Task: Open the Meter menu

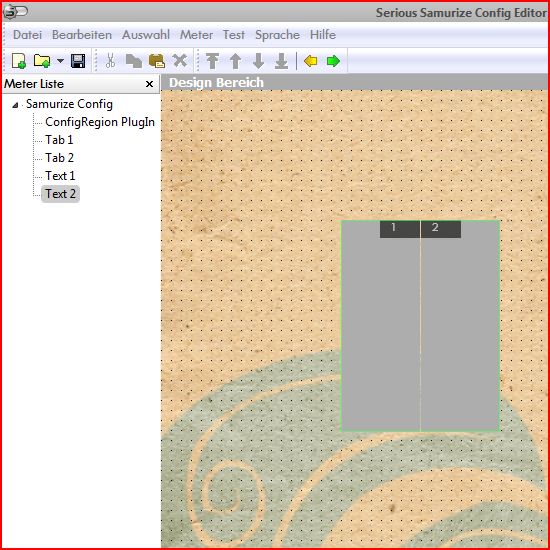Action: point(196,35)
